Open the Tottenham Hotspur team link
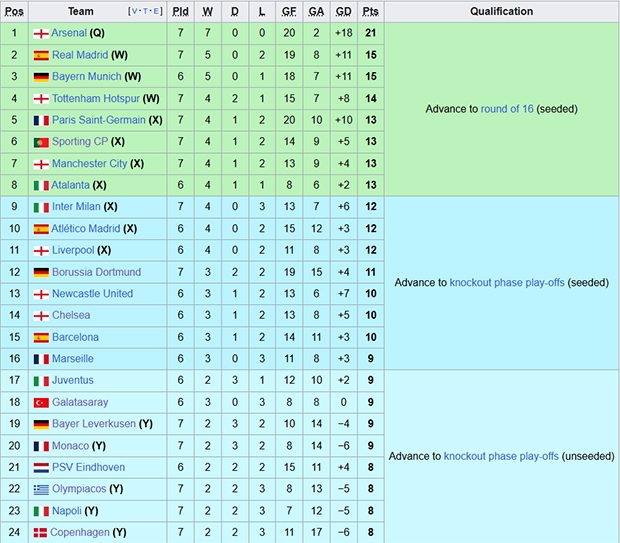 tap(96, 98)
